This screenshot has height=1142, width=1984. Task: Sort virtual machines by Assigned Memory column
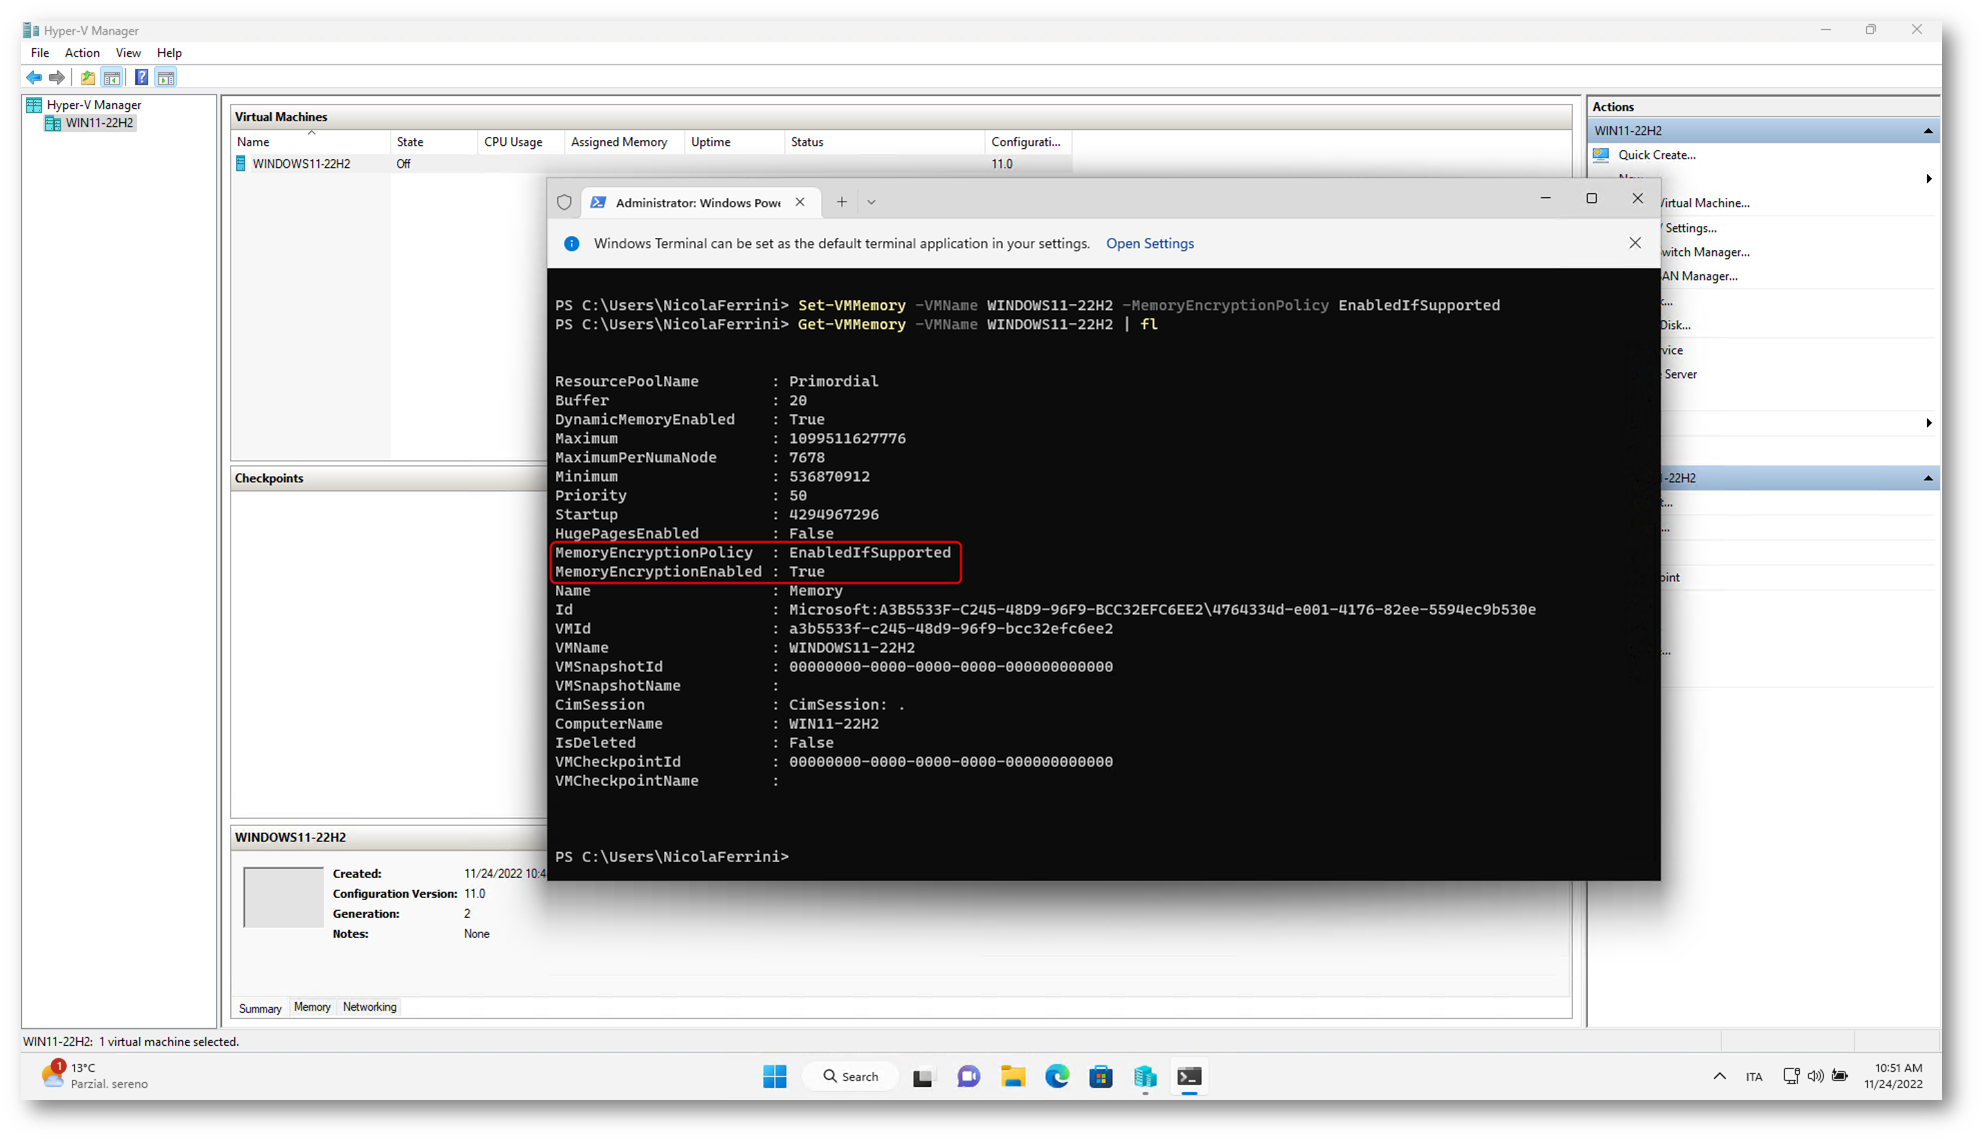tap(624, 142)
